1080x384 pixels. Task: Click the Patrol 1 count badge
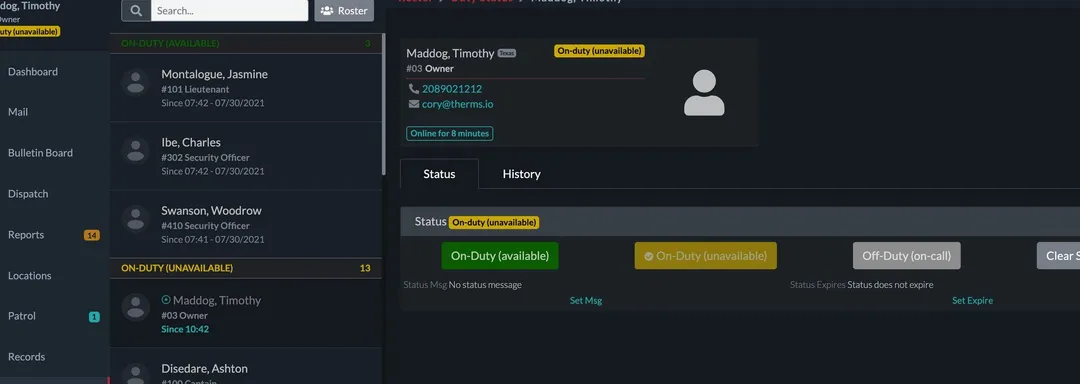point(94,317)
